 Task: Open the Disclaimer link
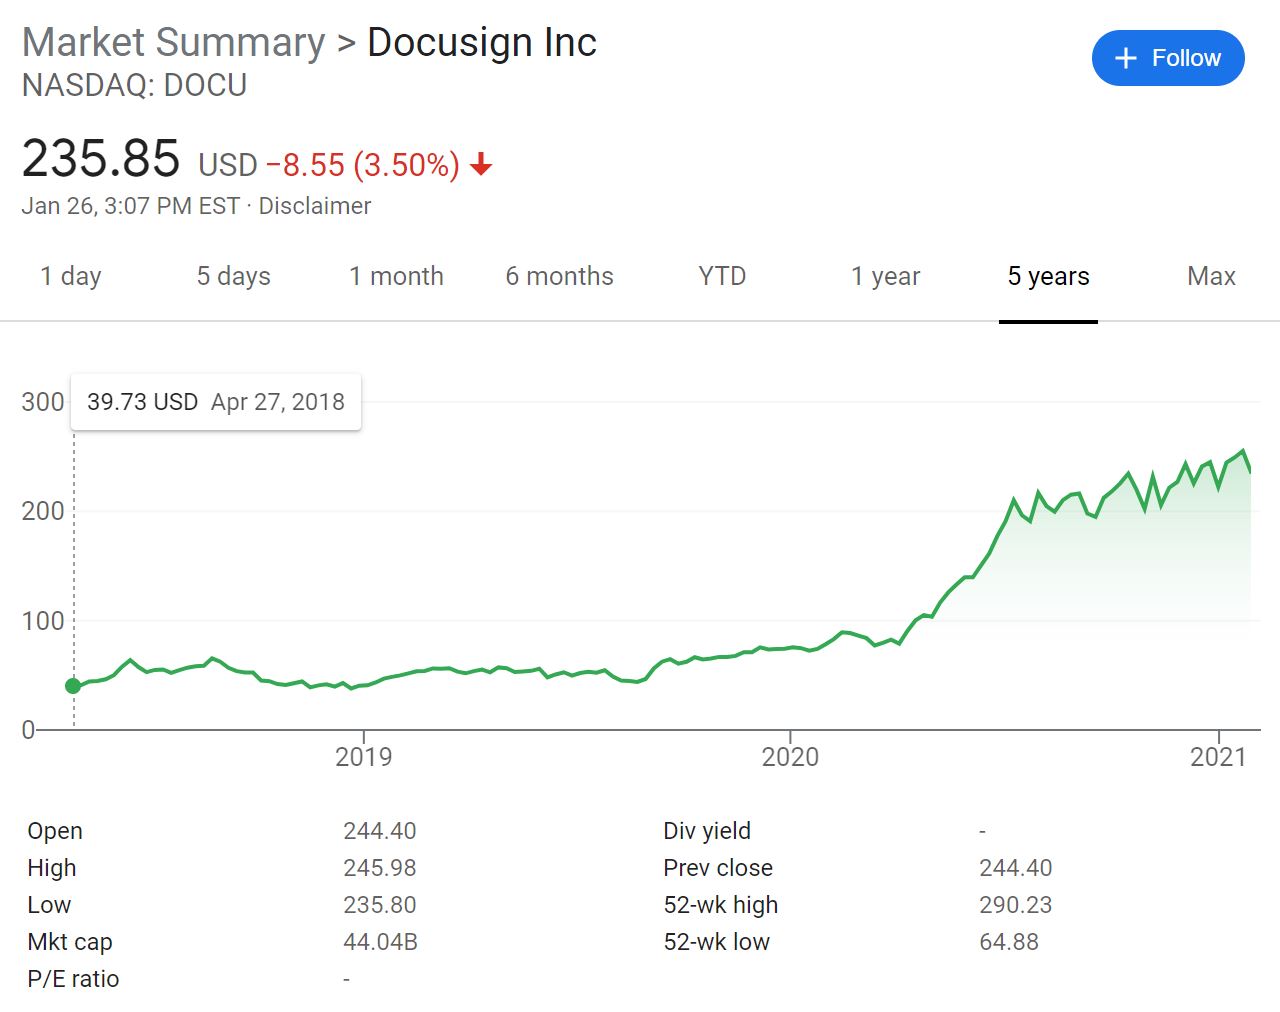point(314,206)
